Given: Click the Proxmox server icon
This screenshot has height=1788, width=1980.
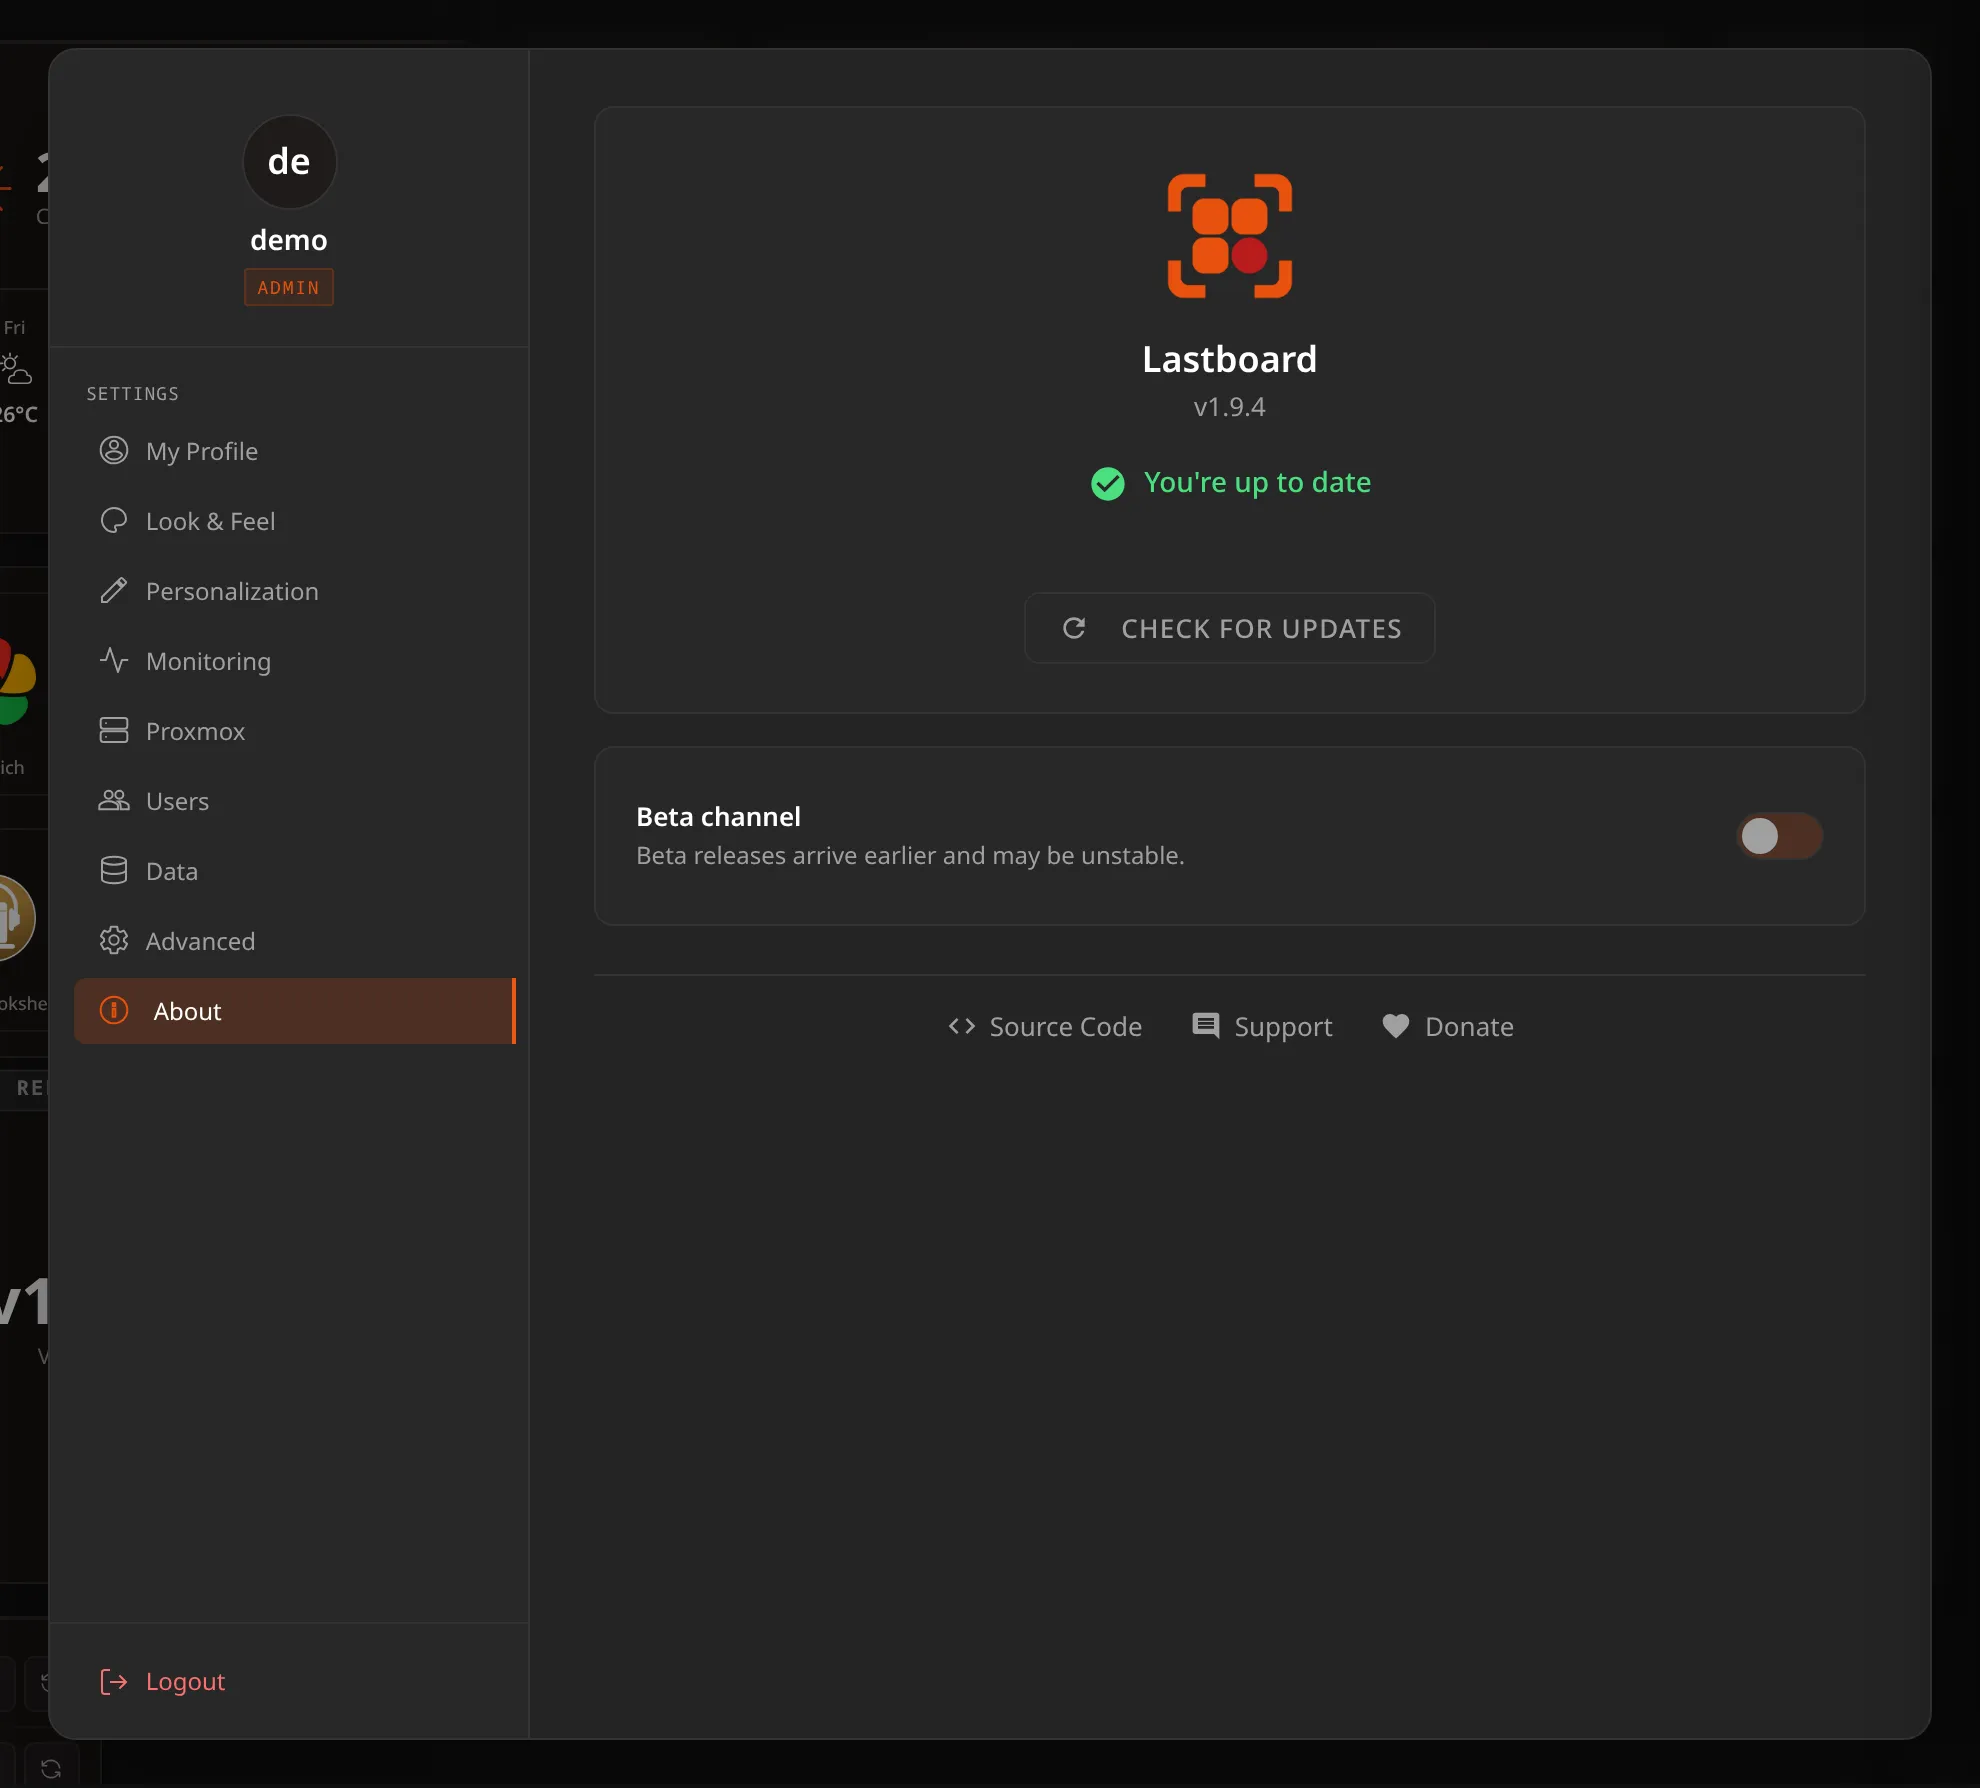Looking at the screenshot, I should click(114, 731).
